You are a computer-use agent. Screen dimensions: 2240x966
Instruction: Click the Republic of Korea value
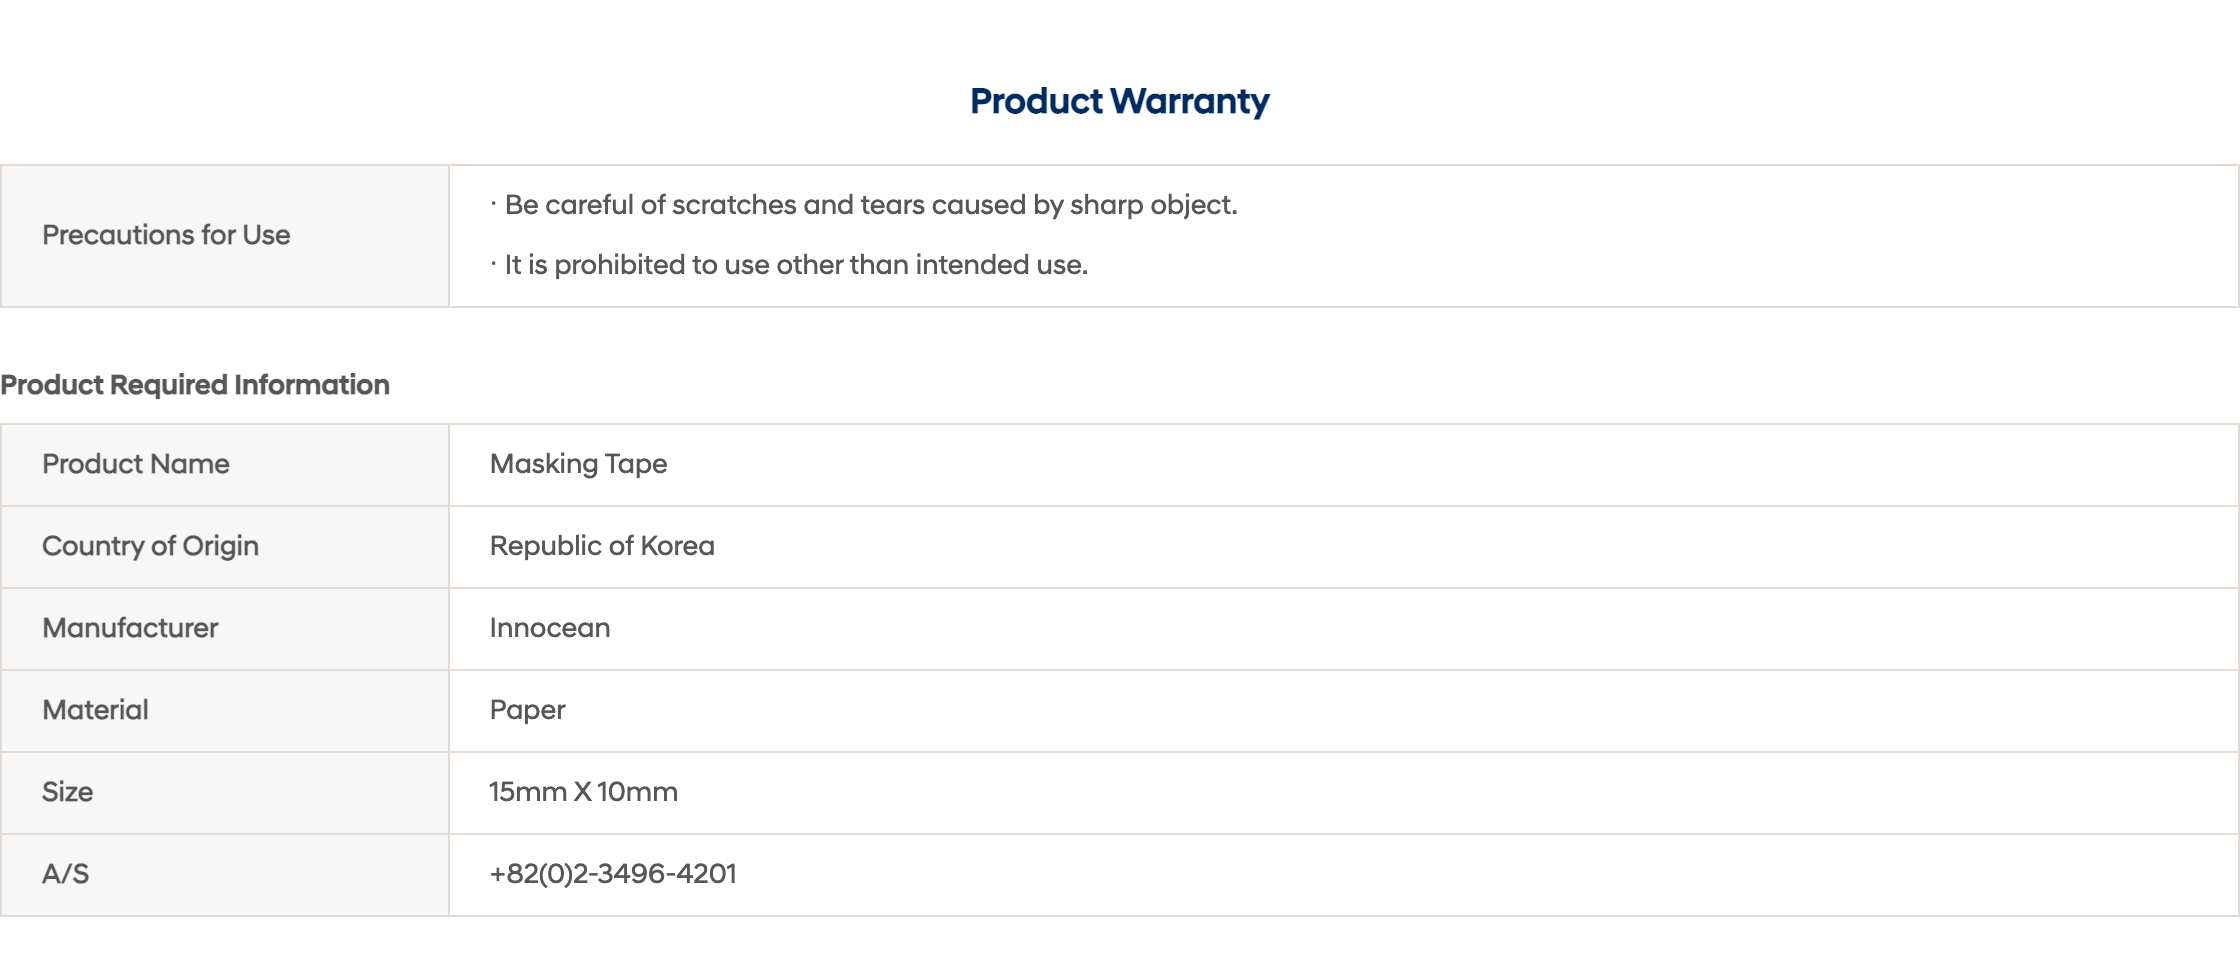602,546
